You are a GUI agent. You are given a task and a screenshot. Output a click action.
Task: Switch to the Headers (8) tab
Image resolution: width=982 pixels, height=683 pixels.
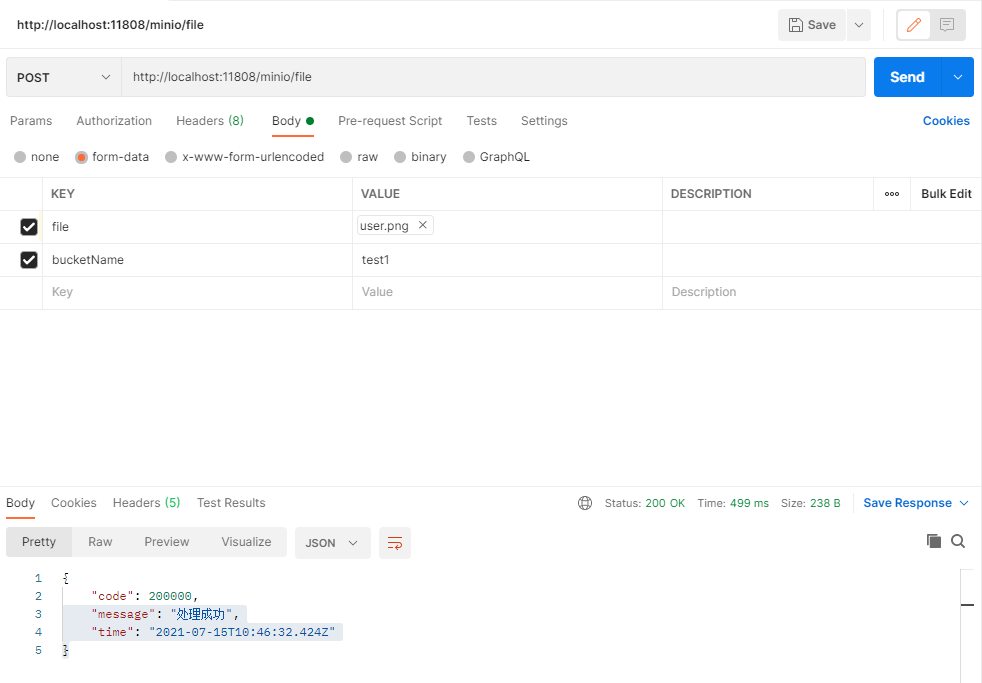click(209, 120)
